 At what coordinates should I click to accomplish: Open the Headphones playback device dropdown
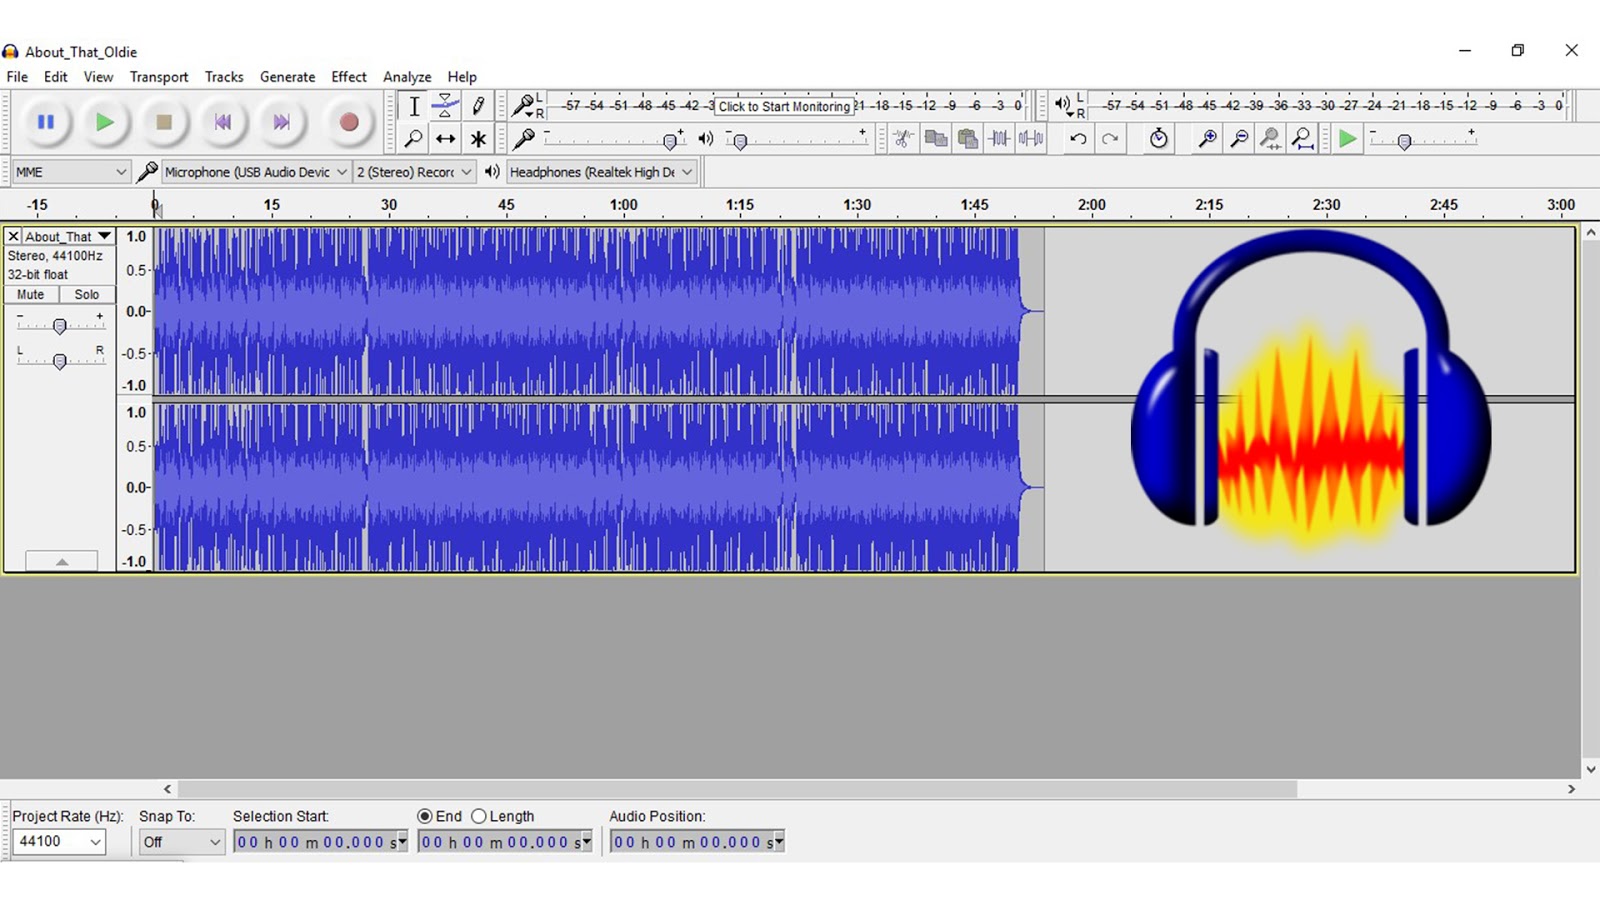pyautogui.click(x=601, y=172)
